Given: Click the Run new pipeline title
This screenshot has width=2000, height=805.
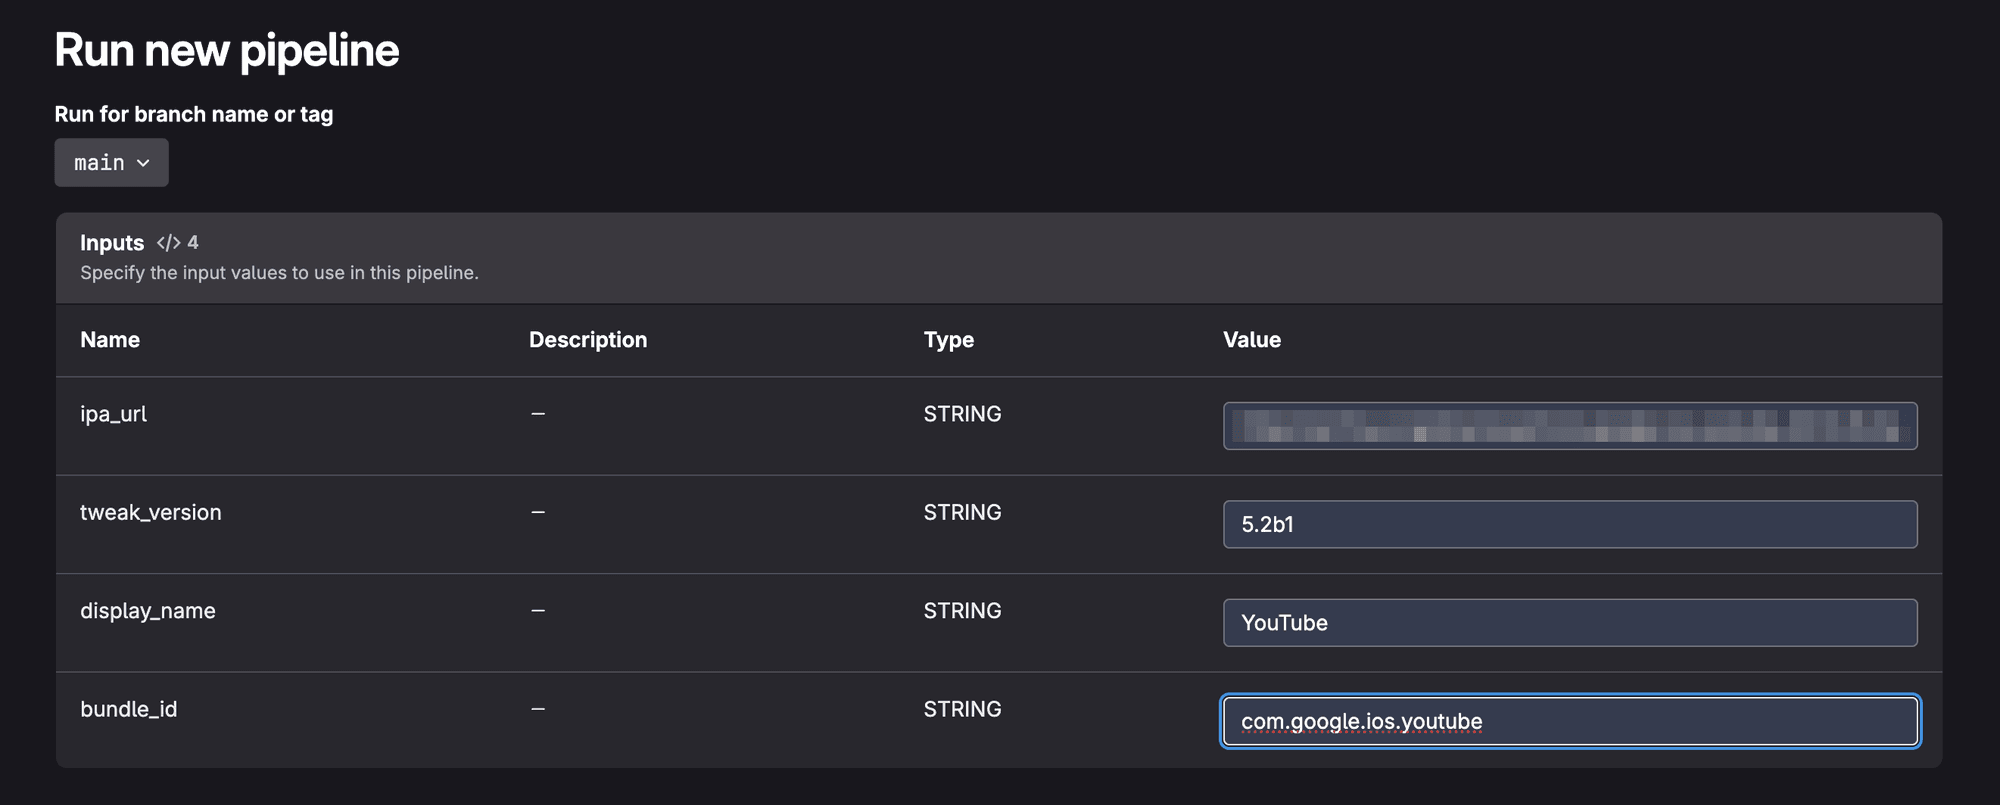Looking at the screenshot, I should click(x=227, y=51).
